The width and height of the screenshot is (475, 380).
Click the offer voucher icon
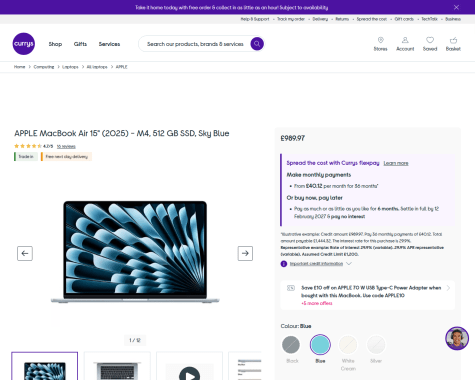click(291, 288)
